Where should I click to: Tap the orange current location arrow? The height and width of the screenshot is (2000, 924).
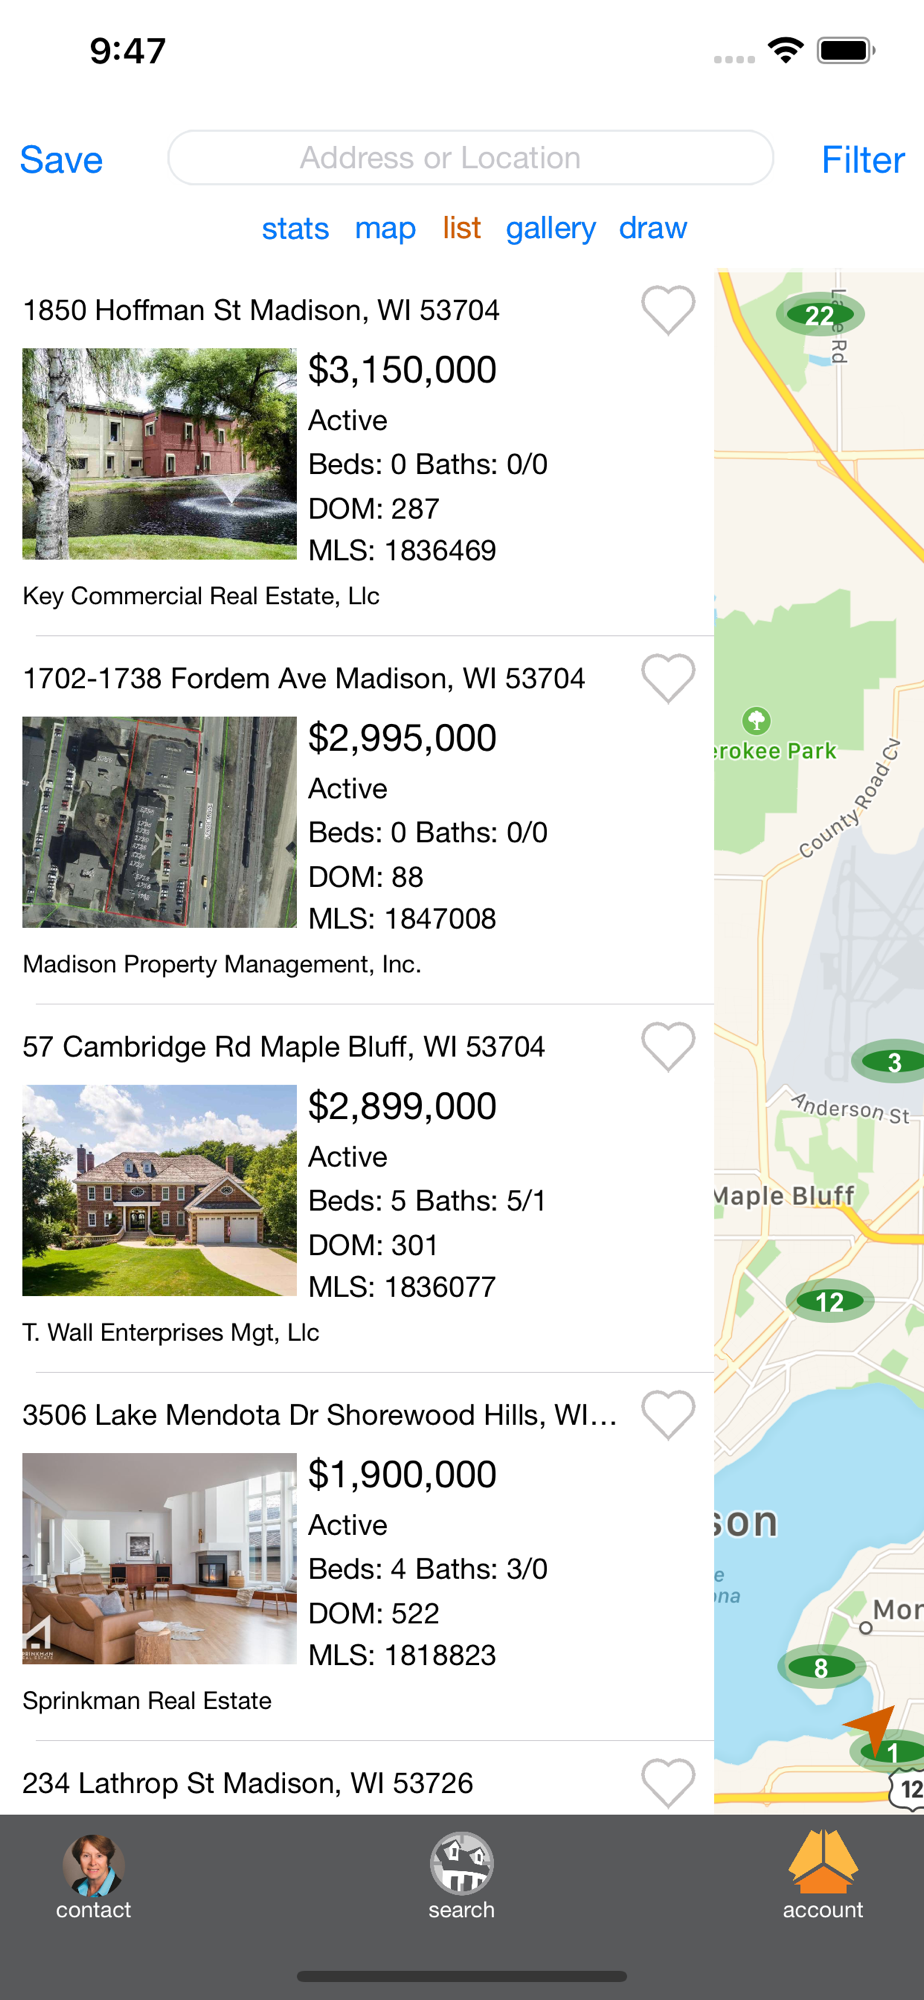click(872, 1728)
